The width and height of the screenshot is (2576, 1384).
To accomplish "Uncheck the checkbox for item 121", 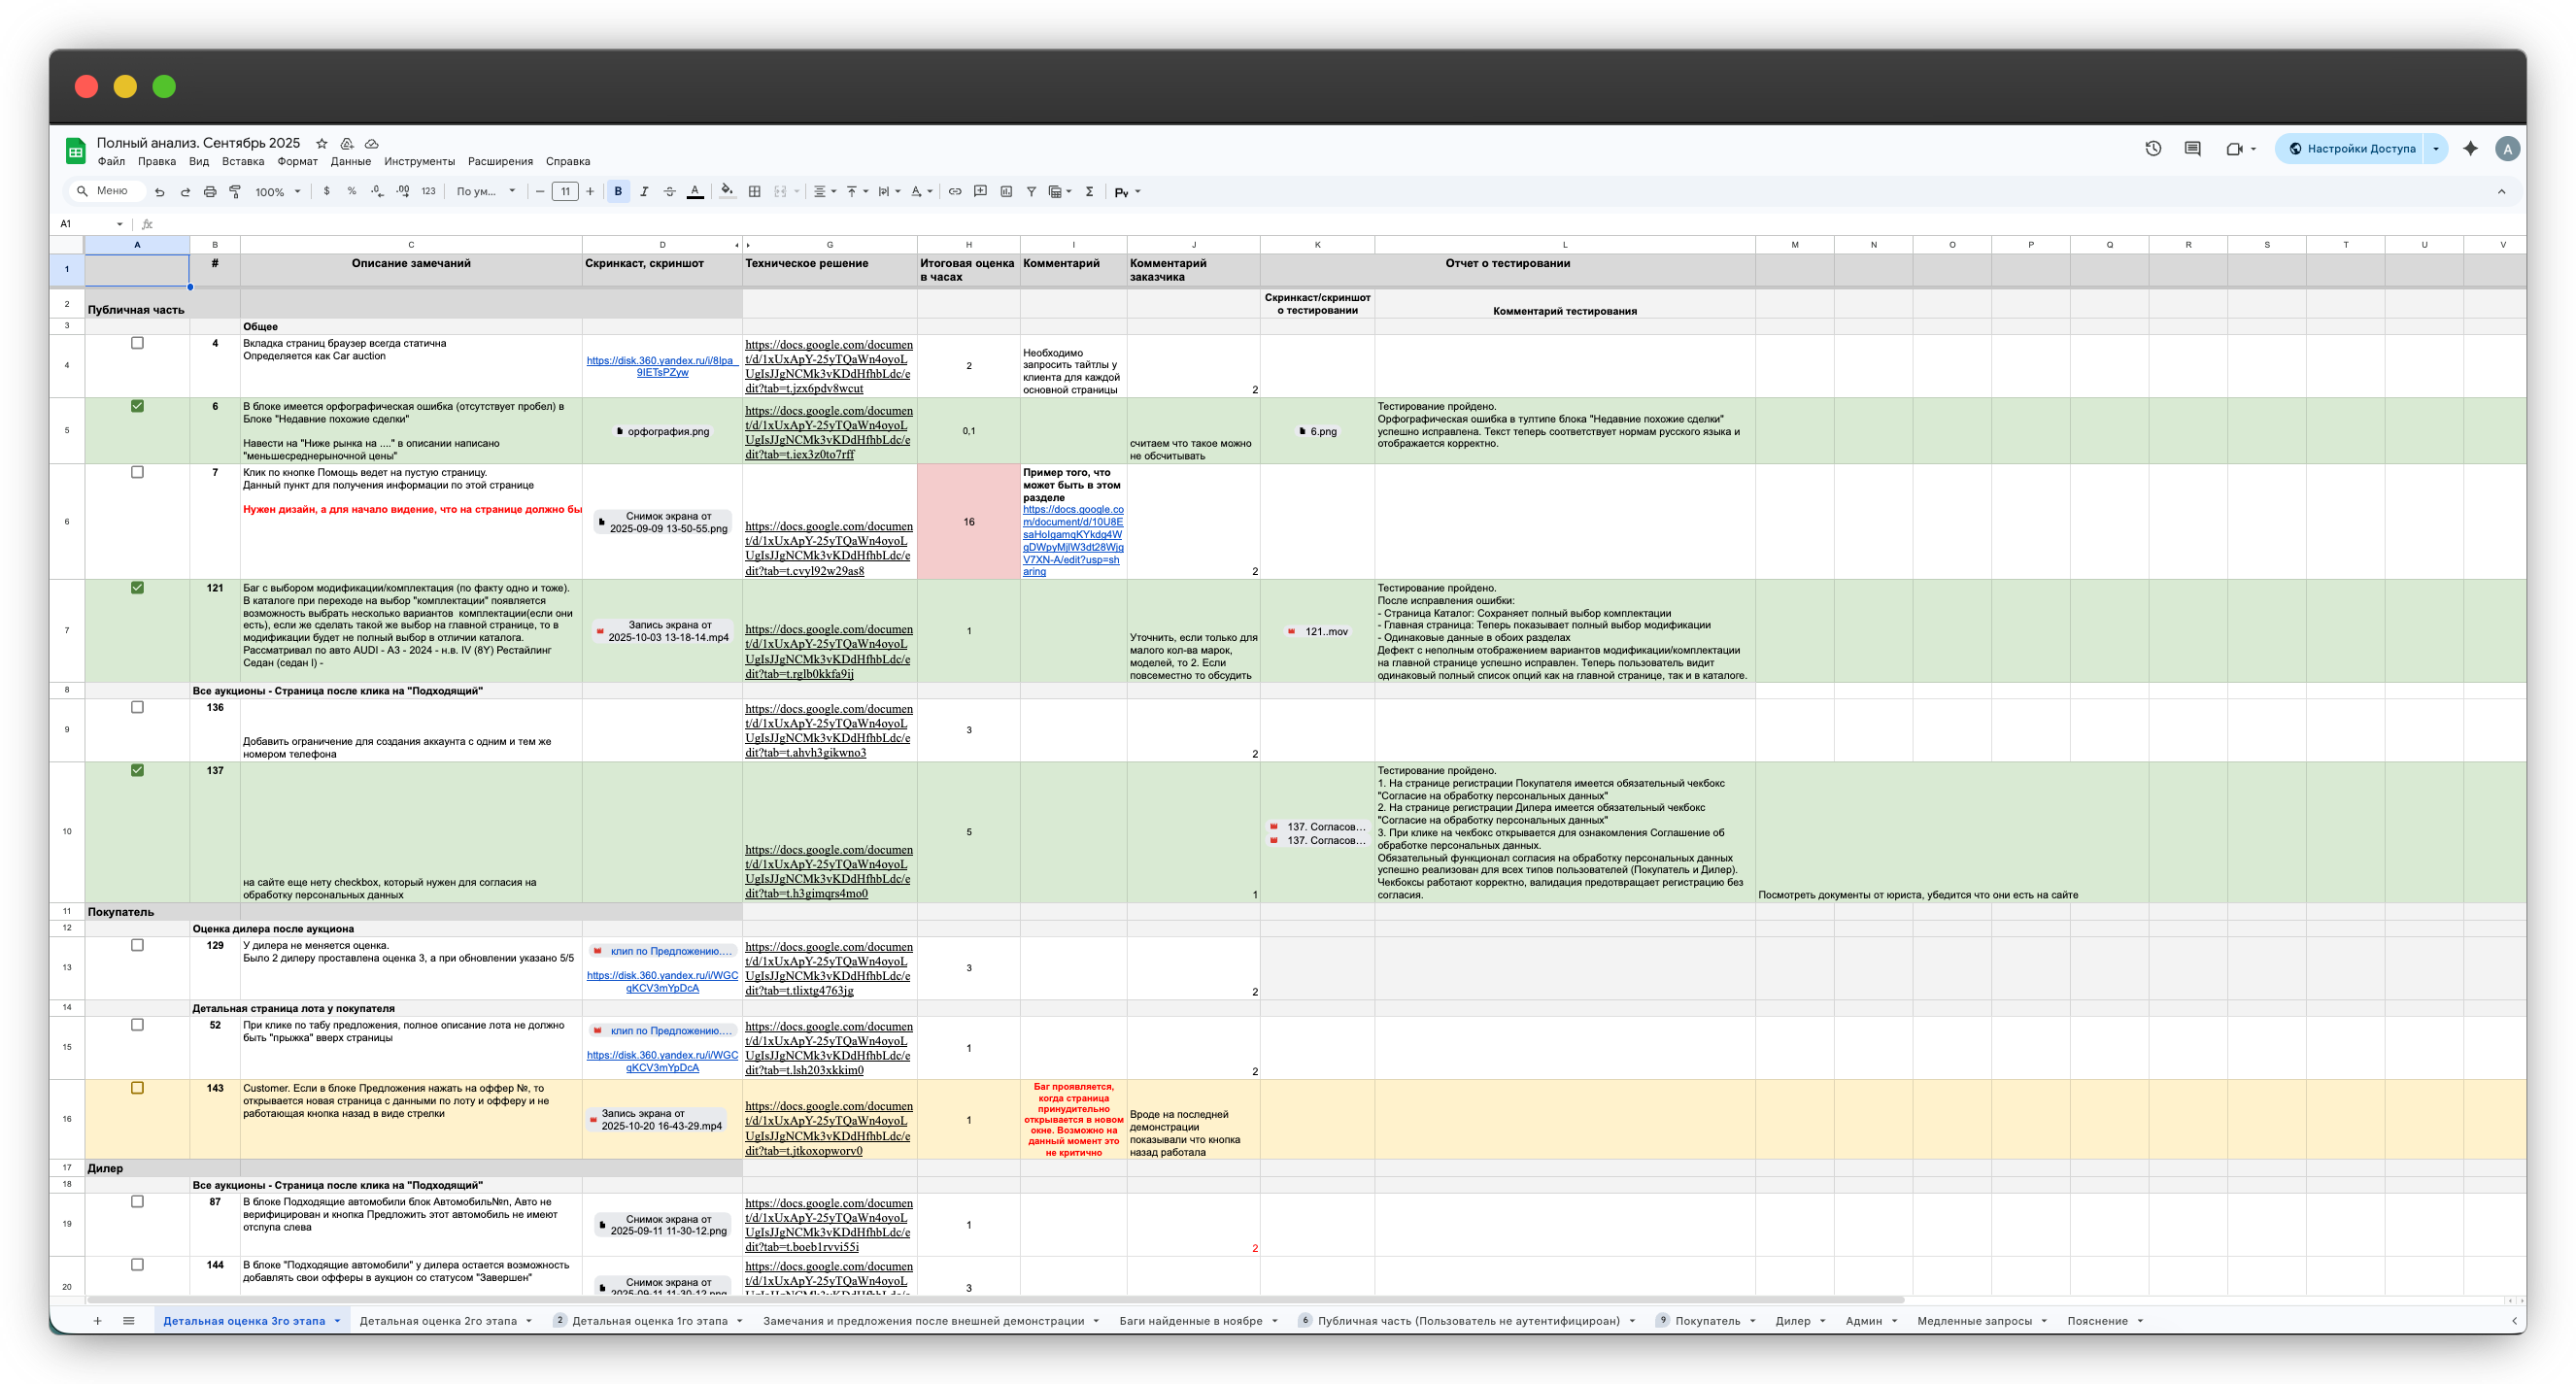I will 138,588.
